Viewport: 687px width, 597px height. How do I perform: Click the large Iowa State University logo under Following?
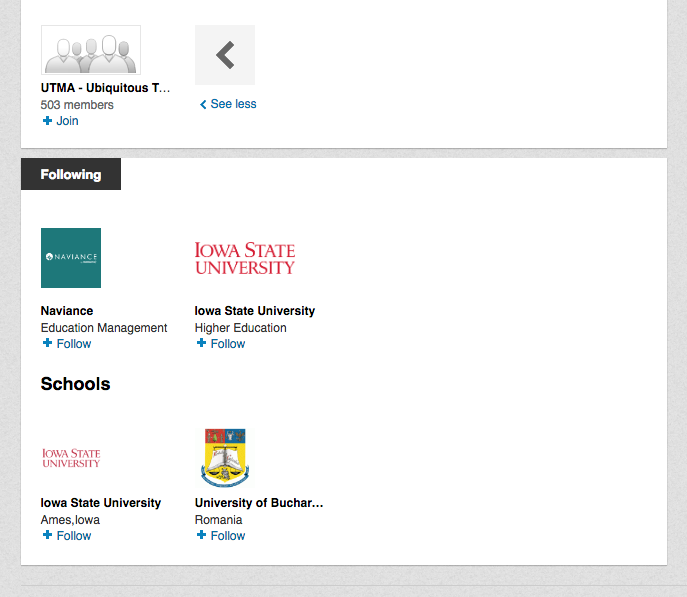pos(245,258)
